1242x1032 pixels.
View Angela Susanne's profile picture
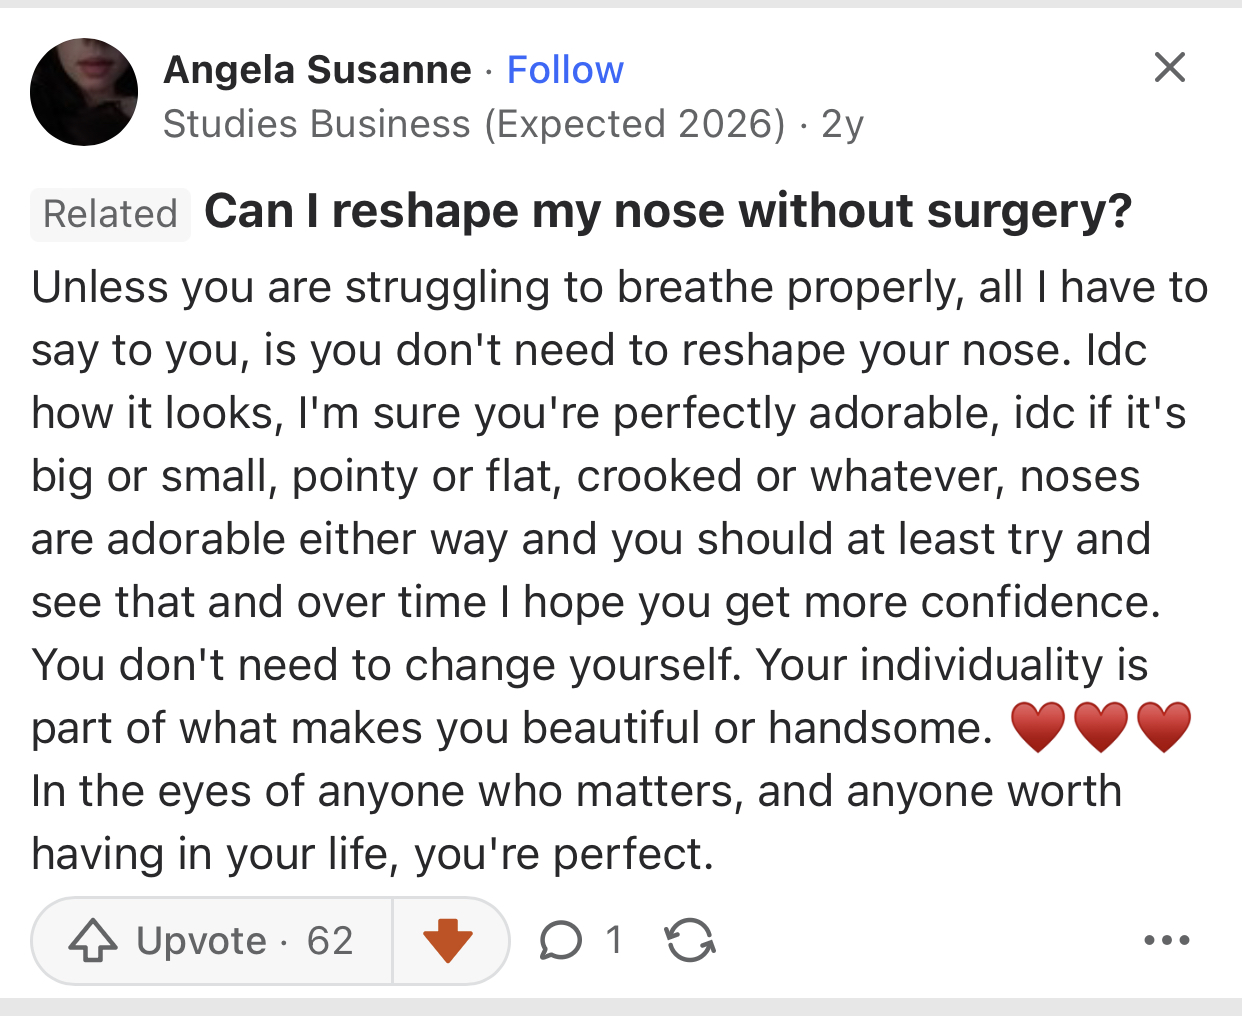[x=84, y=92]
